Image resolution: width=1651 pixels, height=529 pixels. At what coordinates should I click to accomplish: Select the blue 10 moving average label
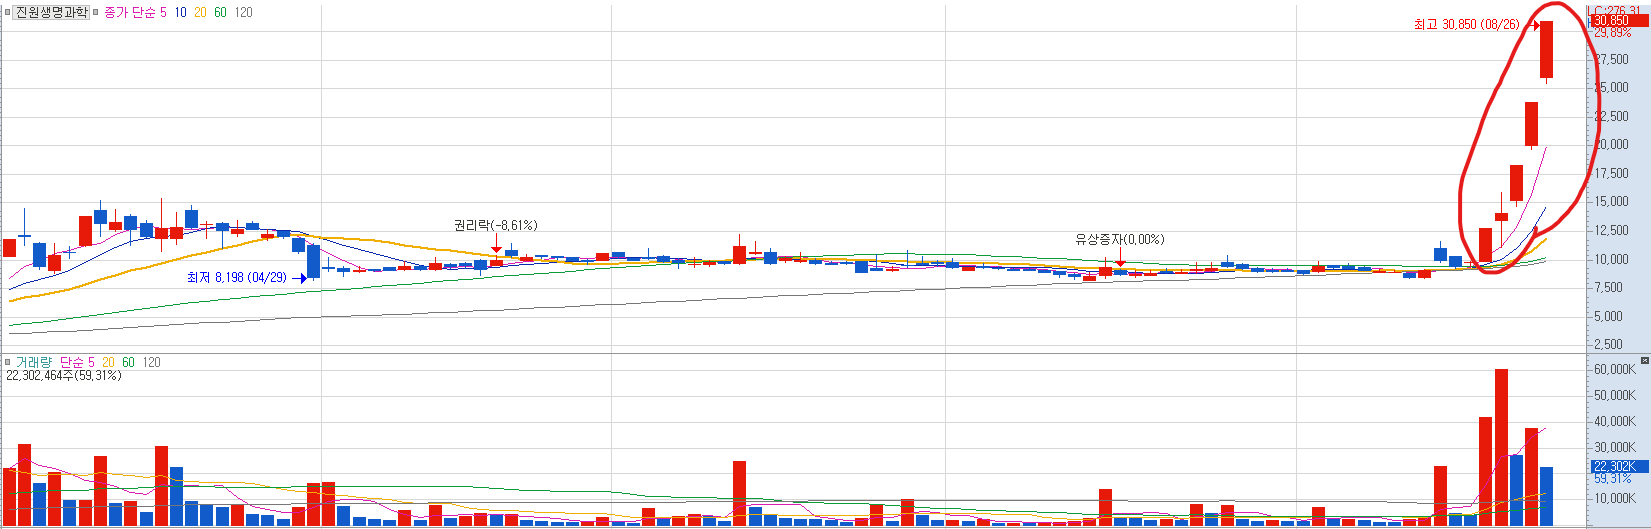(x=180, y=12)
